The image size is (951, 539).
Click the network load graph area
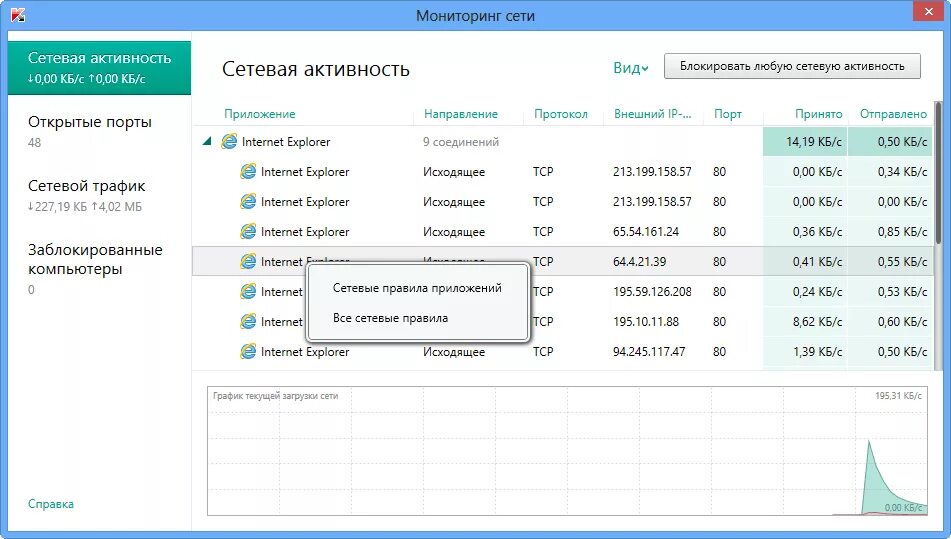click(x=567, y=451)
